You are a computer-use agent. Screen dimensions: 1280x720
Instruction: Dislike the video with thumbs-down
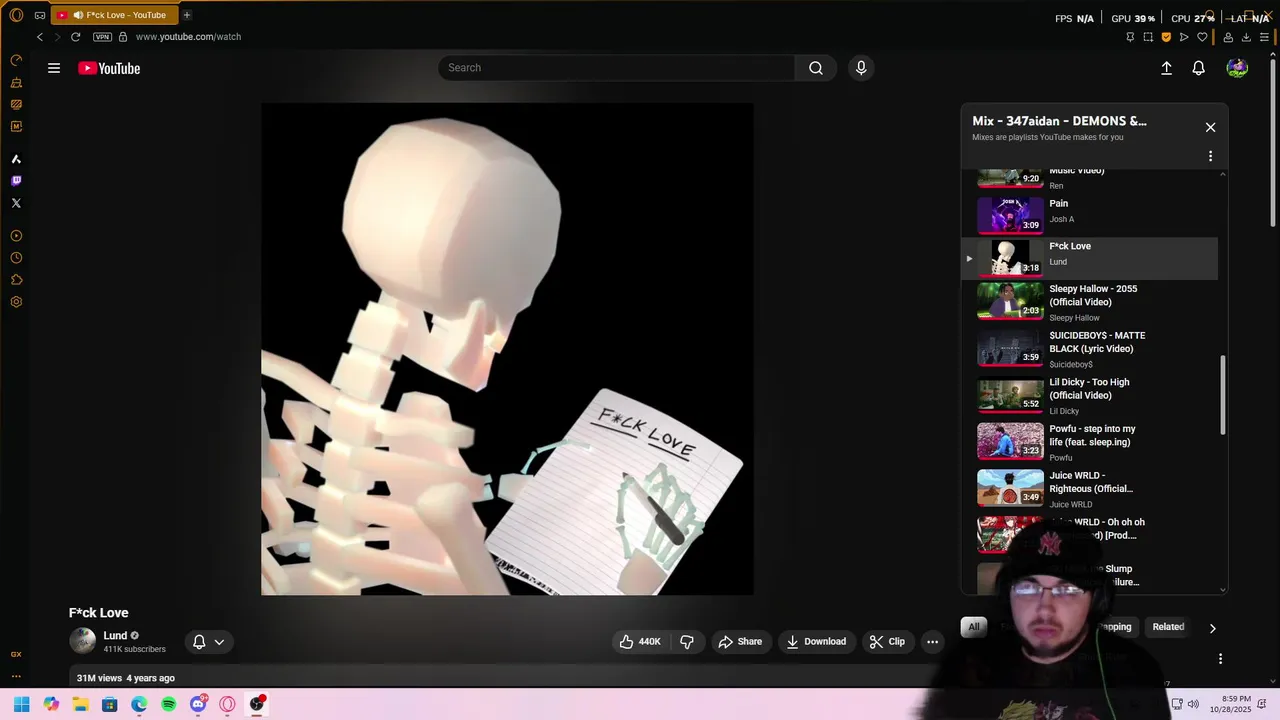point(687,642)
